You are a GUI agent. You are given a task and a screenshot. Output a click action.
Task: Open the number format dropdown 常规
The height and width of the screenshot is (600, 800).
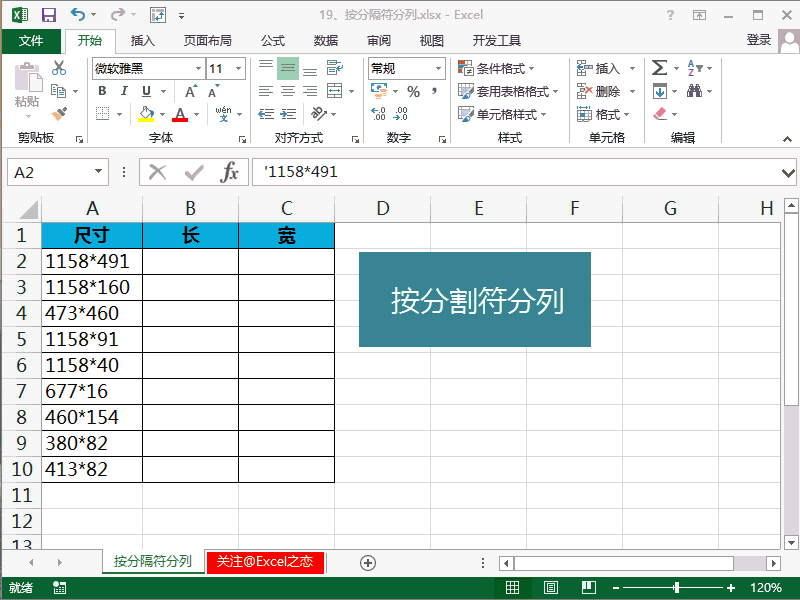438,68
